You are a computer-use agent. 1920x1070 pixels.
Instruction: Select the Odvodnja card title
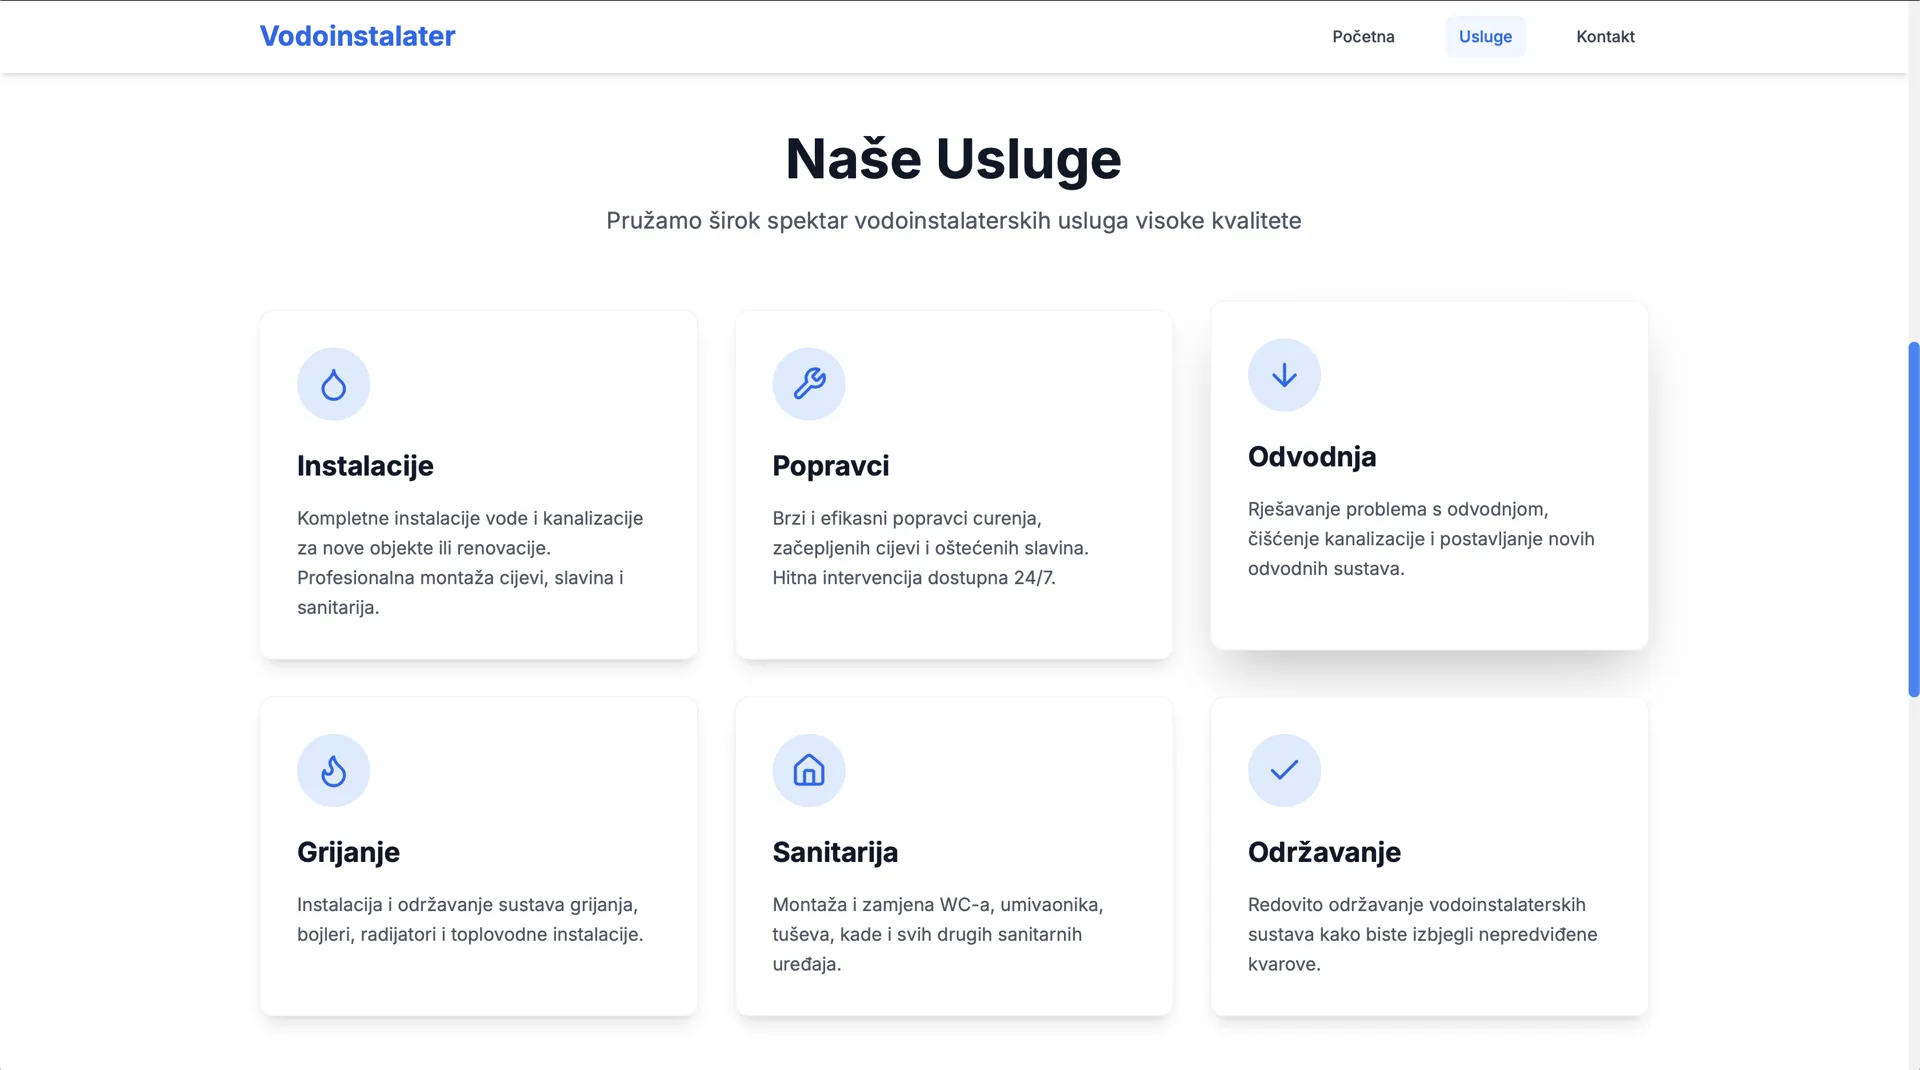tap(1312, 457)
